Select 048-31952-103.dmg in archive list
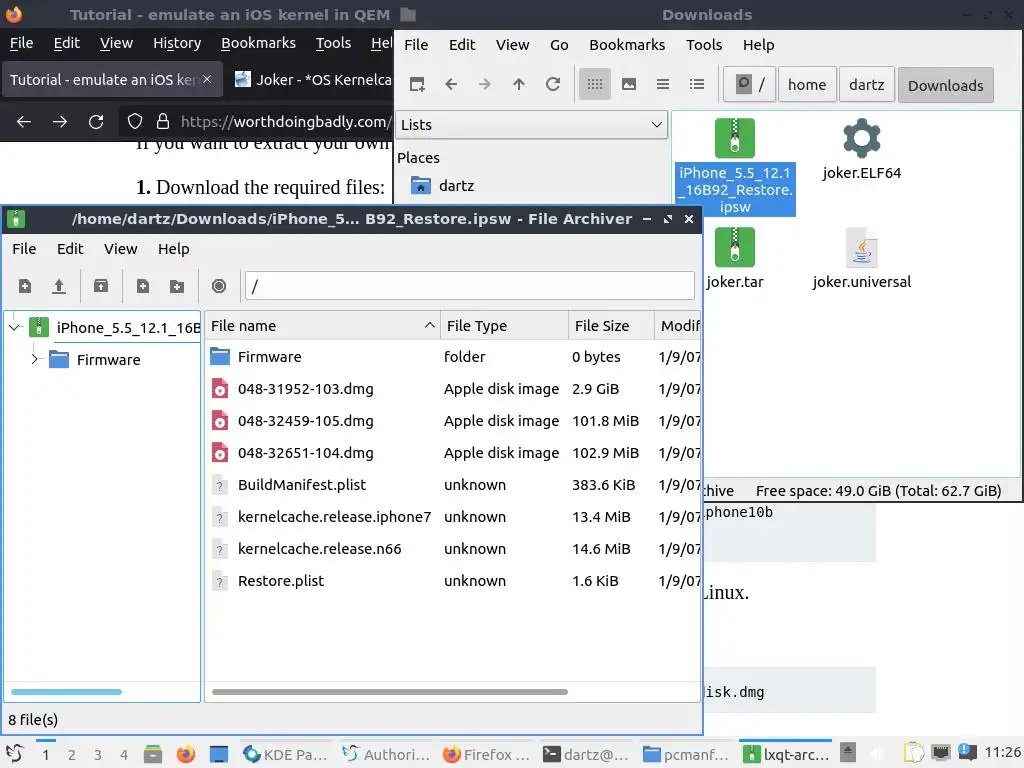The image size is (1024, 768). 453,389
